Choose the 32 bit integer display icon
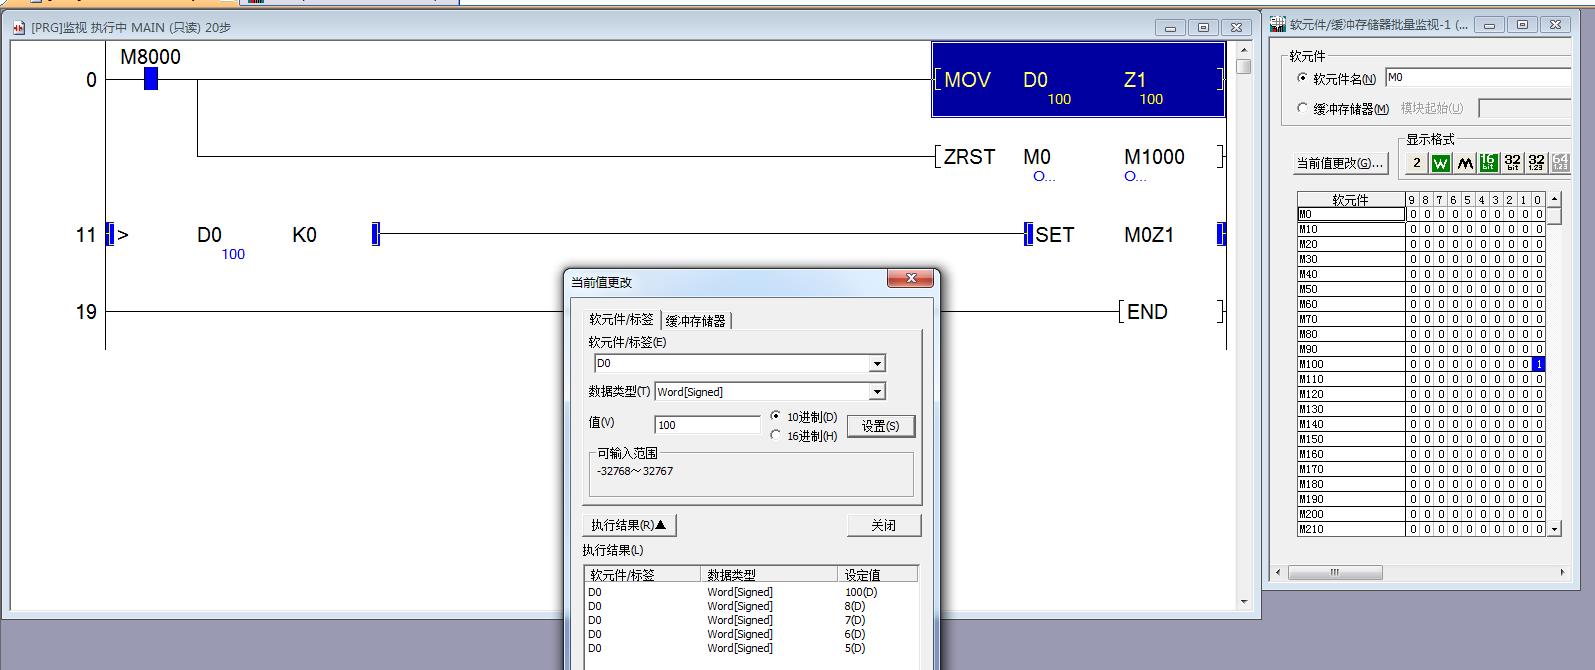The image size is (1595, 670). pyautogui.click(x=1512, y=163)
